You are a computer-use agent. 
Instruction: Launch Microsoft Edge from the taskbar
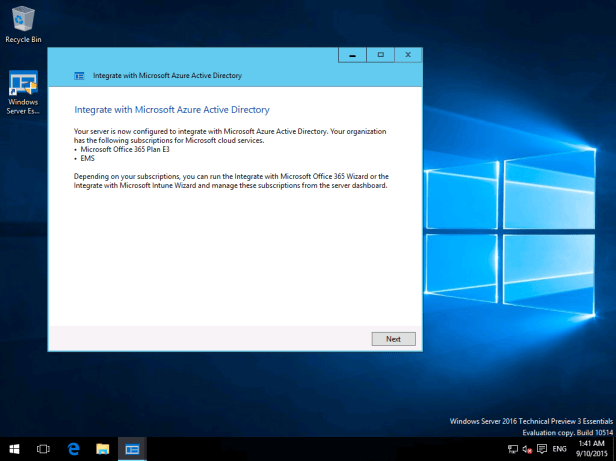click(x=73, y=449)
